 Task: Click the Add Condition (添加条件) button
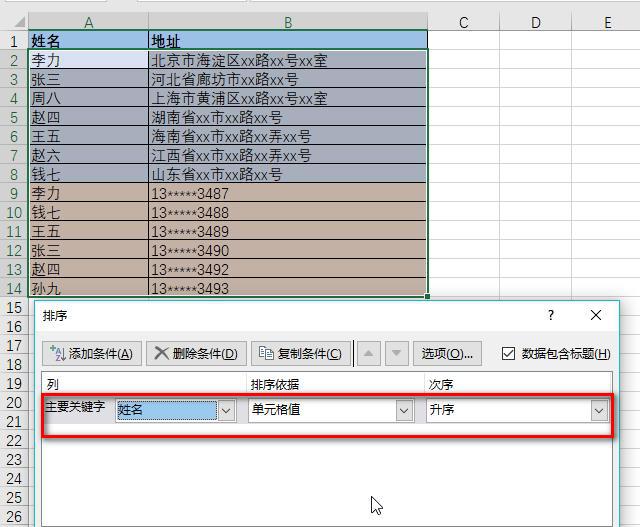[x=92, y=354]
